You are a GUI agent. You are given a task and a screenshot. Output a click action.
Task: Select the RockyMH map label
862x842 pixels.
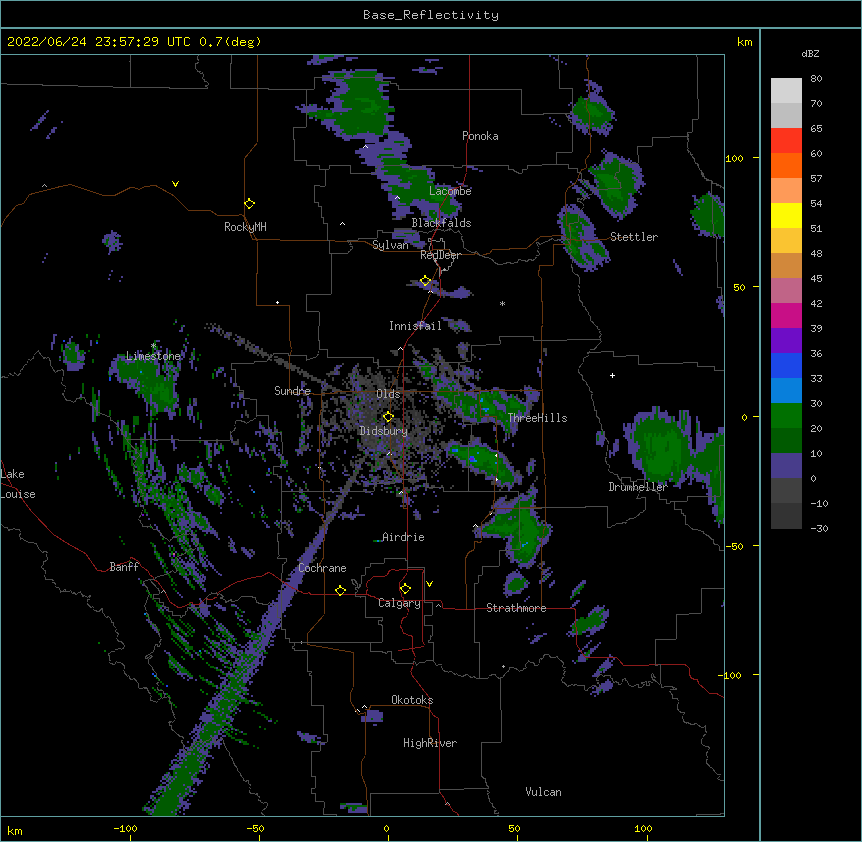[x=245, y=226]
